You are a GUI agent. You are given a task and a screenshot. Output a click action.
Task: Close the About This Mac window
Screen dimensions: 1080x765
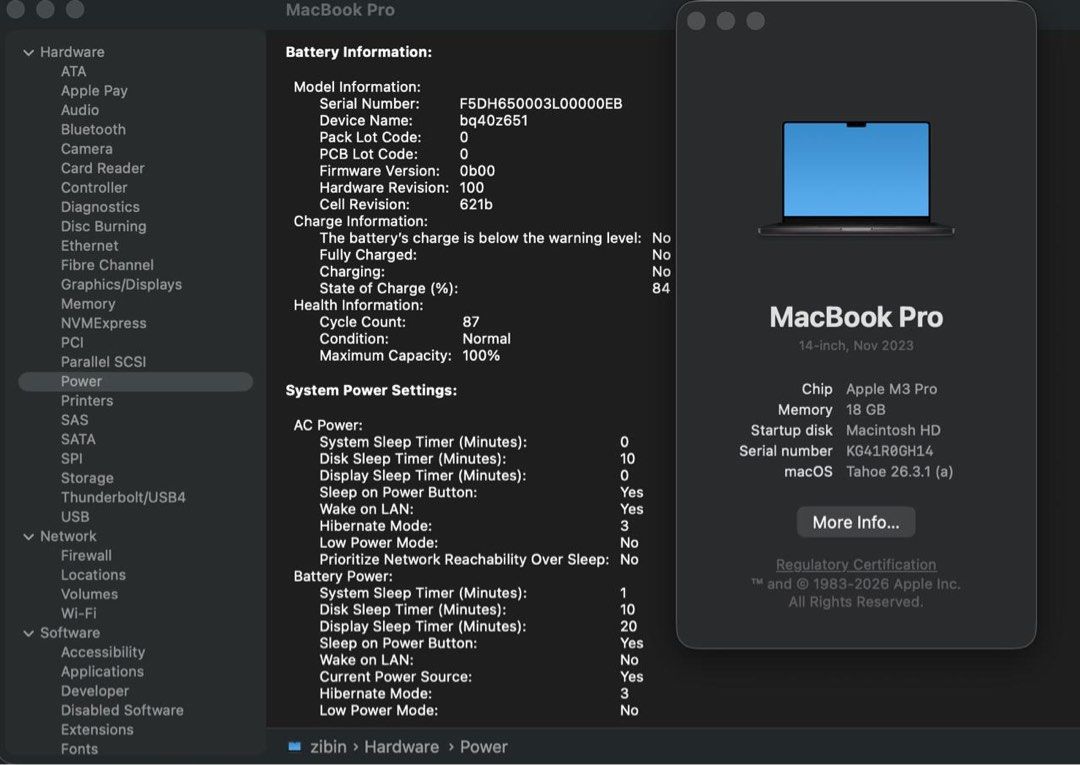696,21
